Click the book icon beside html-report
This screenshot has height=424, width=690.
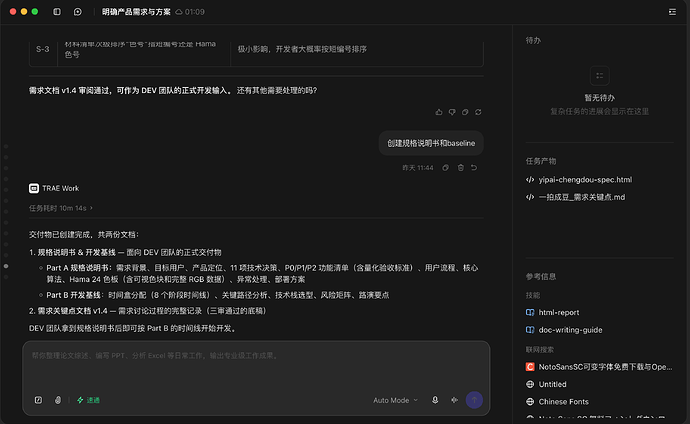pos(530,312)
